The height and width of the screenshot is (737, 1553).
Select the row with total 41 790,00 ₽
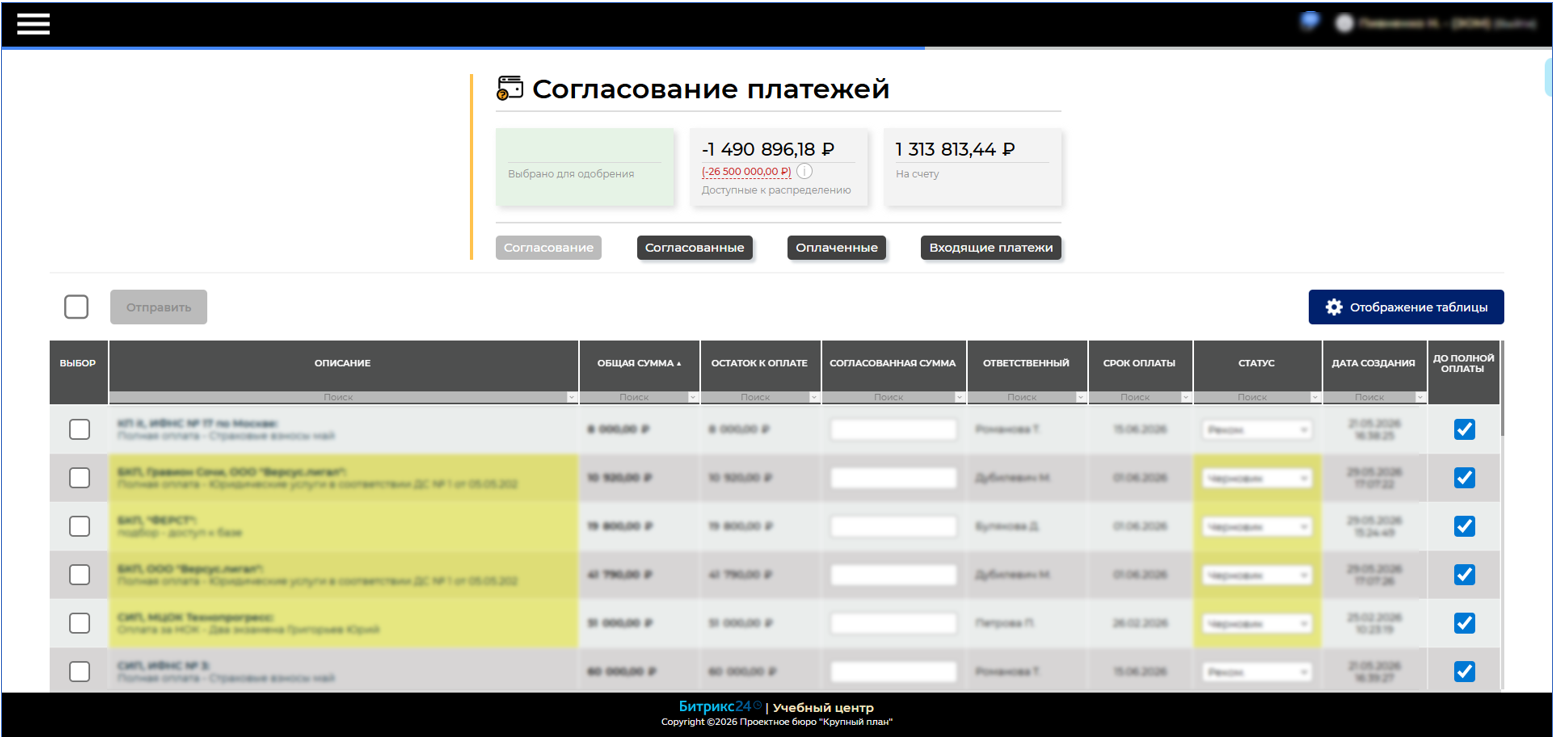(x=79, y=575)
